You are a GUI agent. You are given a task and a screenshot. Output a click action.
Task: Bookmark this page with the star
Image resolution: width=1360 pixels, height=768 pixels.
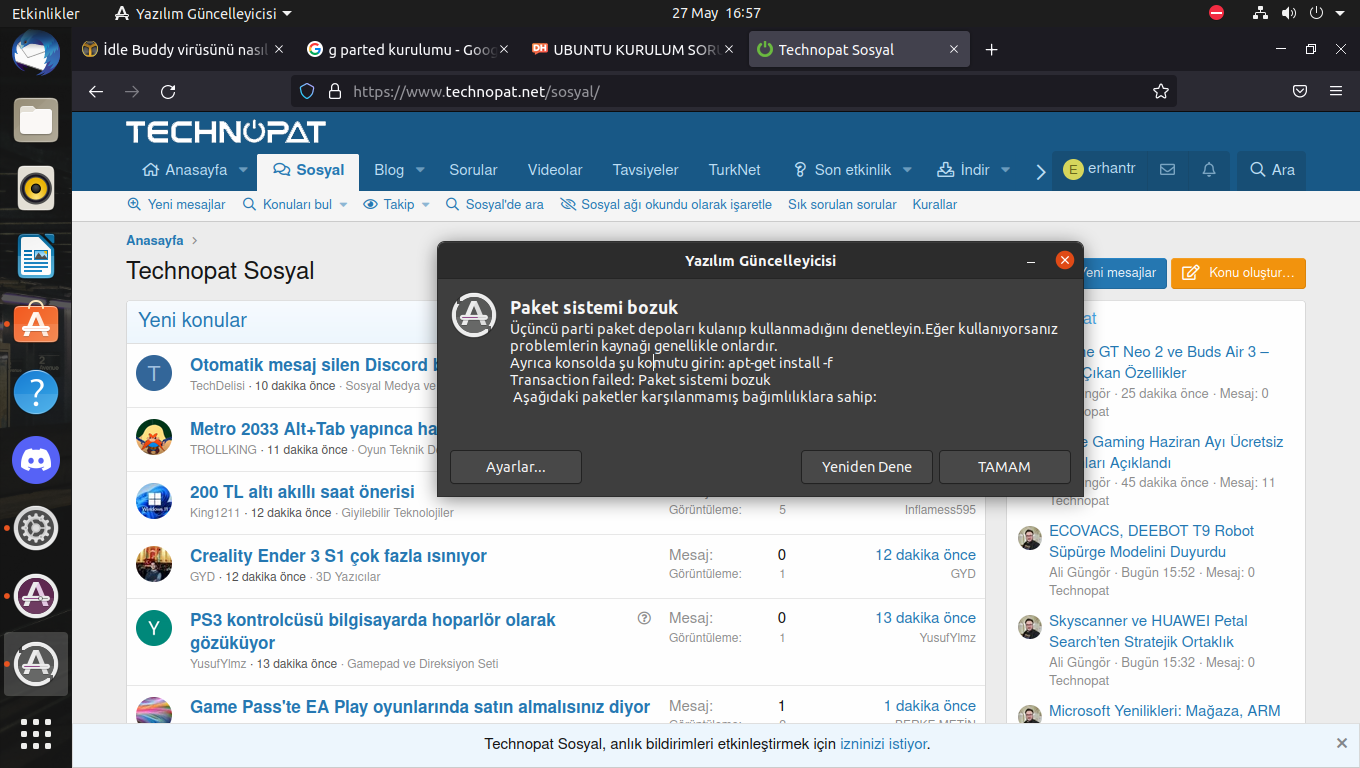pyautogui.click(x=1161, y=91)
